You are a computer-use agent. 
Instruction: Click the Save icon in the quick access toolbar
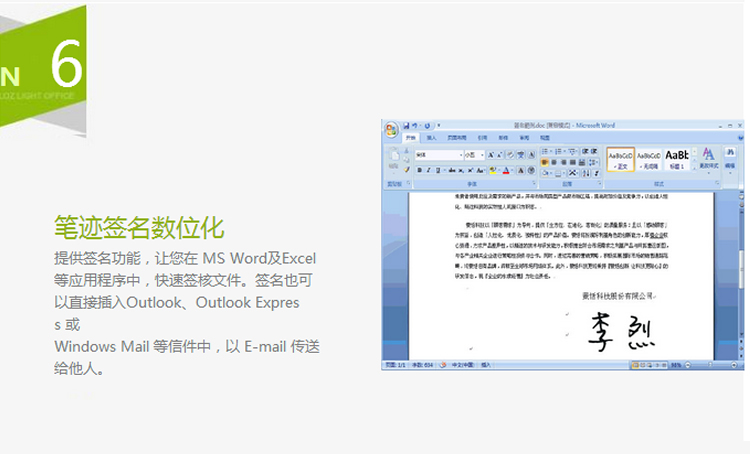[406, 125]
